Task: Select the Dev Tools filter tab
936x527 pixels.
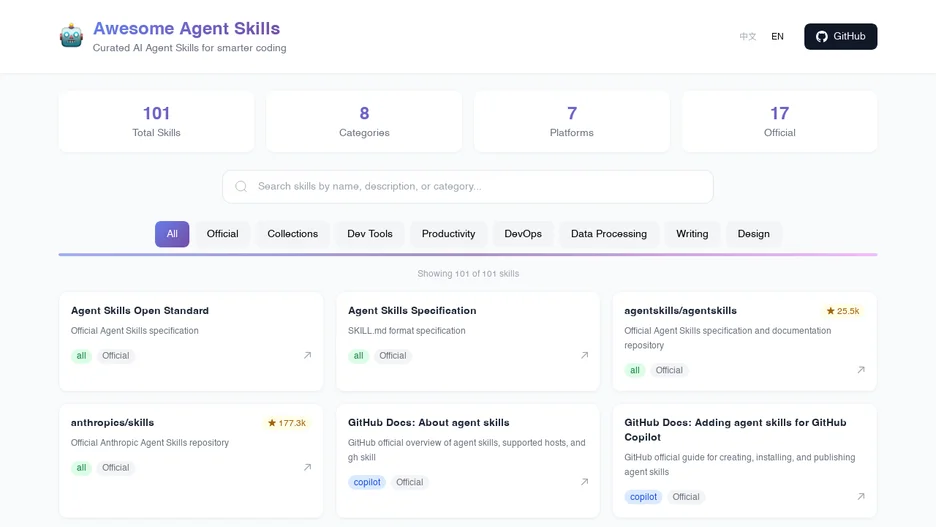Action: [370, 234]
